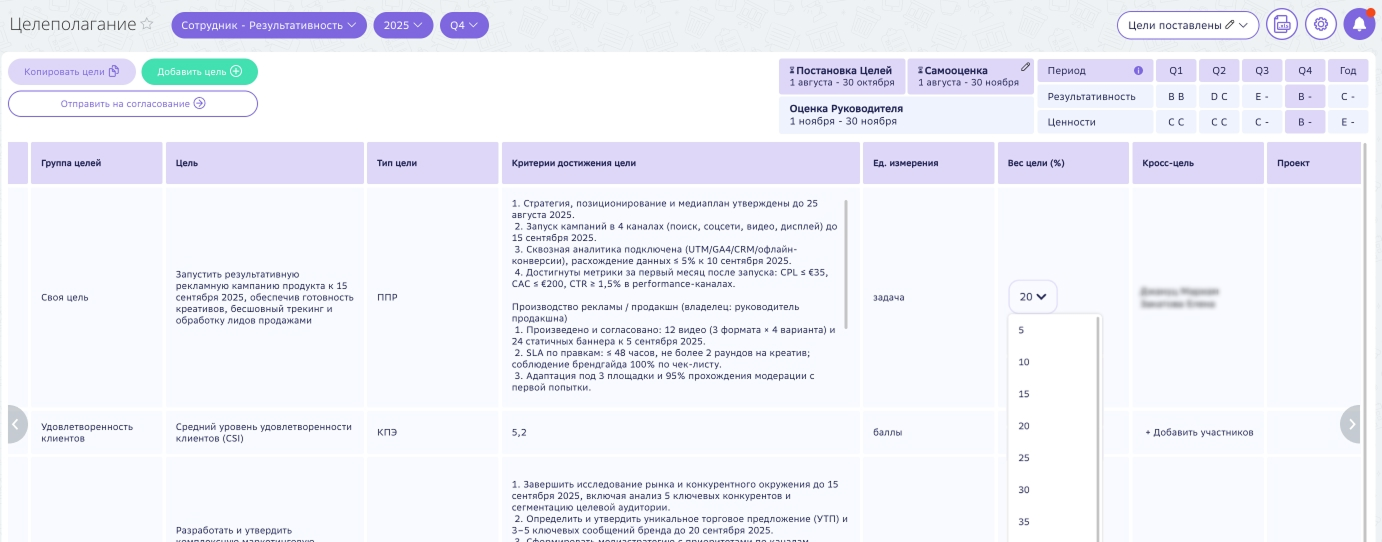
Task: Select weight option 25
Action: (1053, 458)
